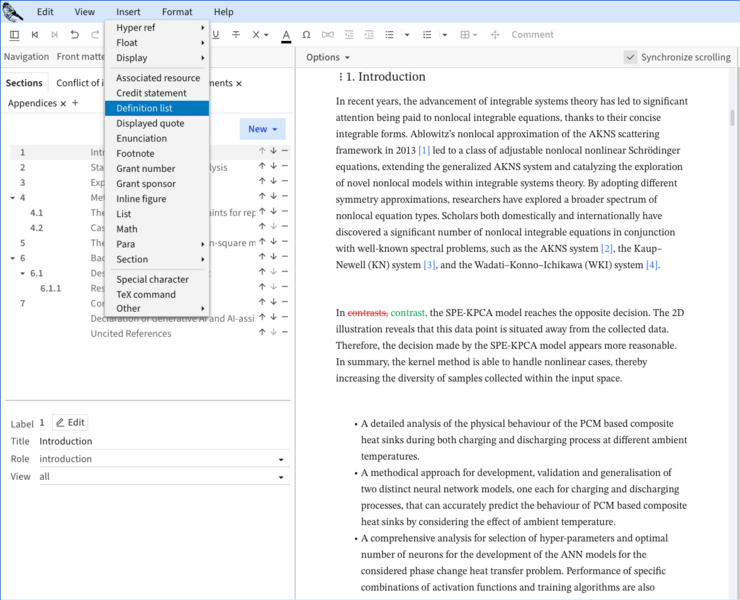The image size is (740, 600).
Task: Open the text color tool
Action: click(286, 35)
